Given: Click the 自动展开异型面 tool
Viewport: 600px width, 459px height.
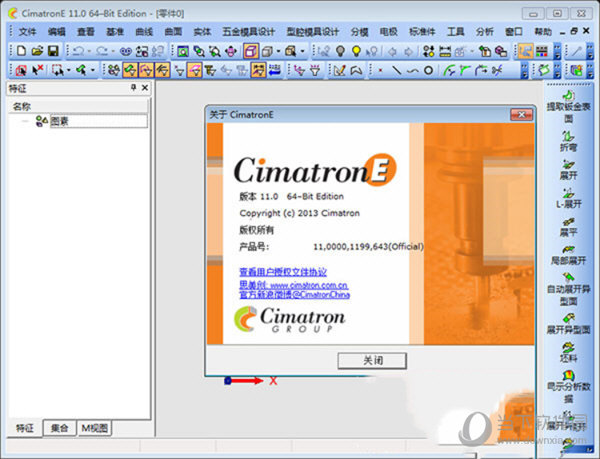Looking at the screenshot, I should pyautogui.click(x=568, y=289).
